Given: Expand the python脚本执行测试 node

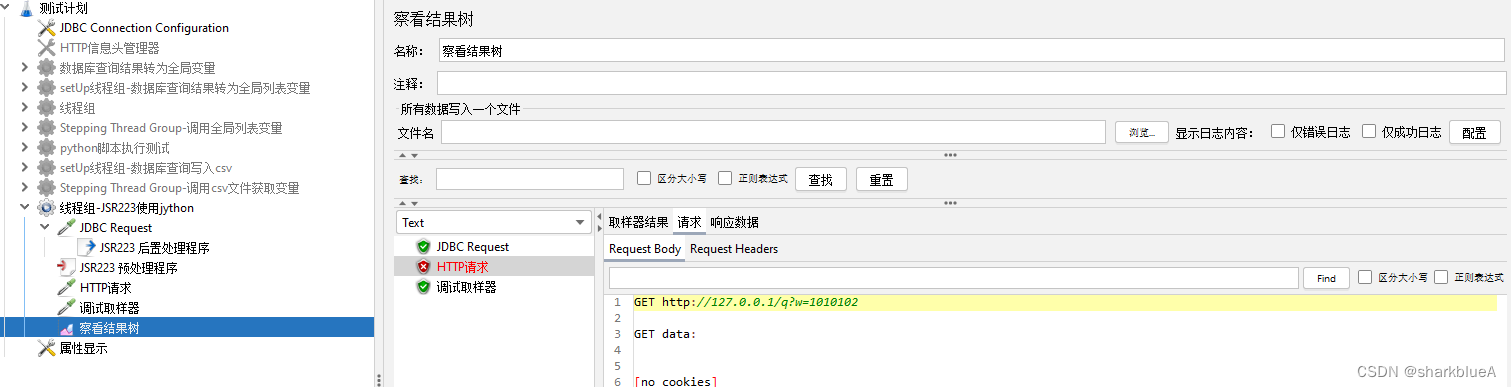Looking at the screenshot, I should (25, 148).
